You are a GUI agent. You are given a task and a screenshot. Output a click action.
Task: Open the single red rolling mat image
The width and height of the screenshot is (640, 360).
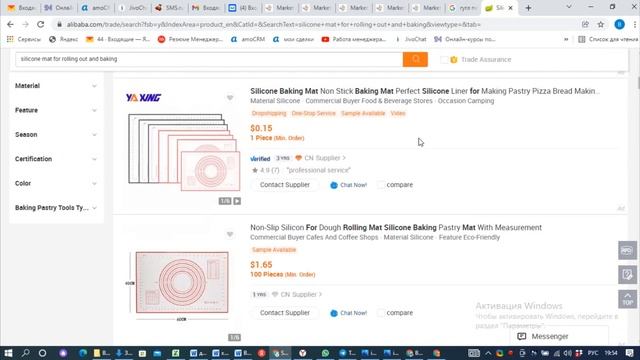click(182, 283)
